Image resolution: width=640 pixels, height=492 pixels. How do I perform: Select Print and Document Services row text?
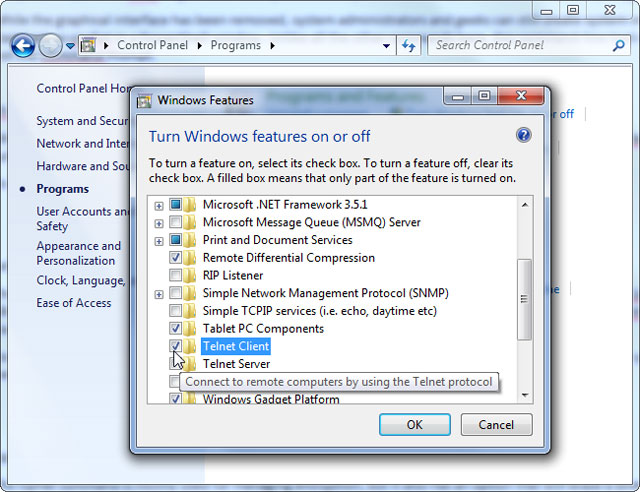click(x=278, y=240)
